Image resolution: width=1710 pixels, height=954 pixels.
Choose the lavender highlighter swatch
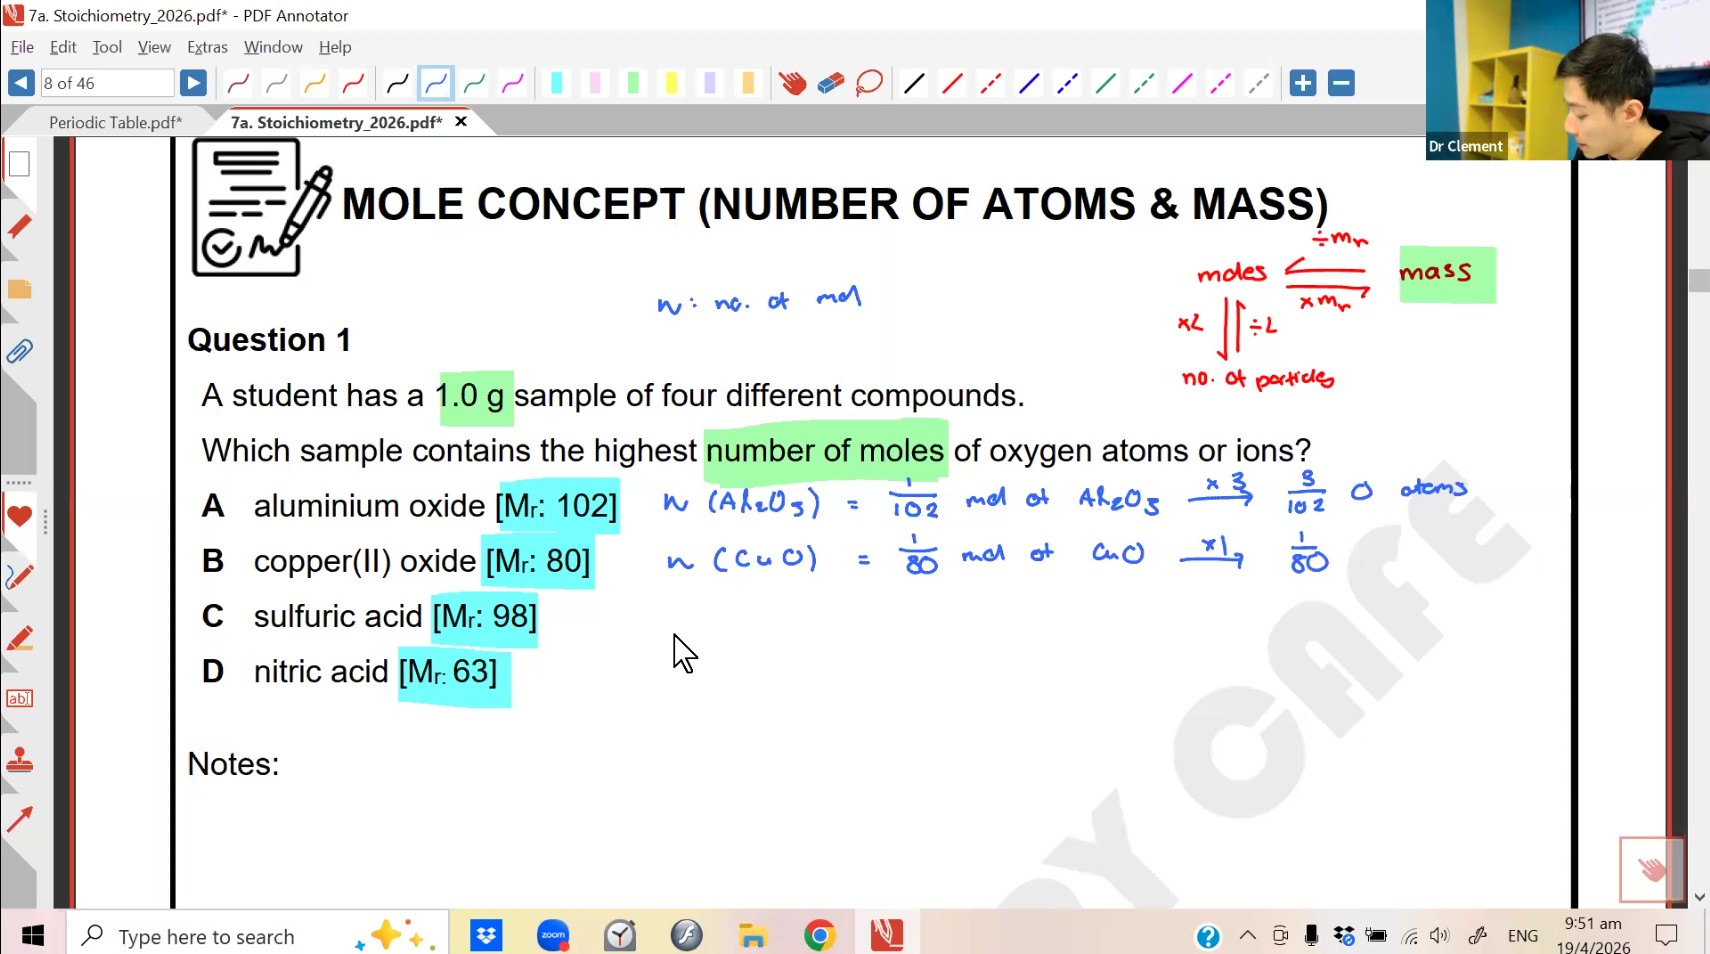point(710,83)
